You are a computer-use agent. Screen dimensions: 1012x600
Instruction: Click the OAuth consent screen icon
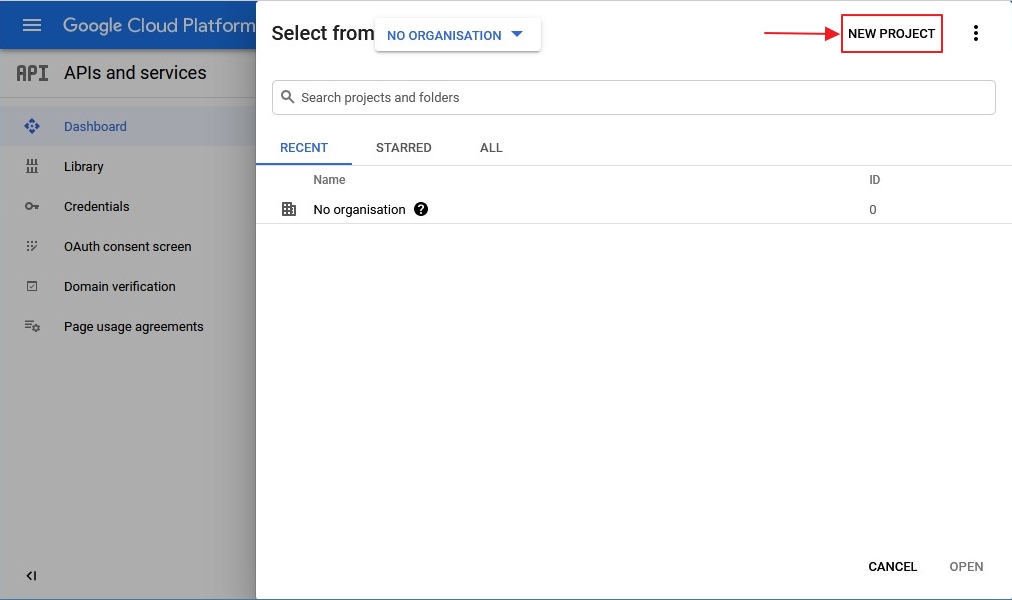32,247
